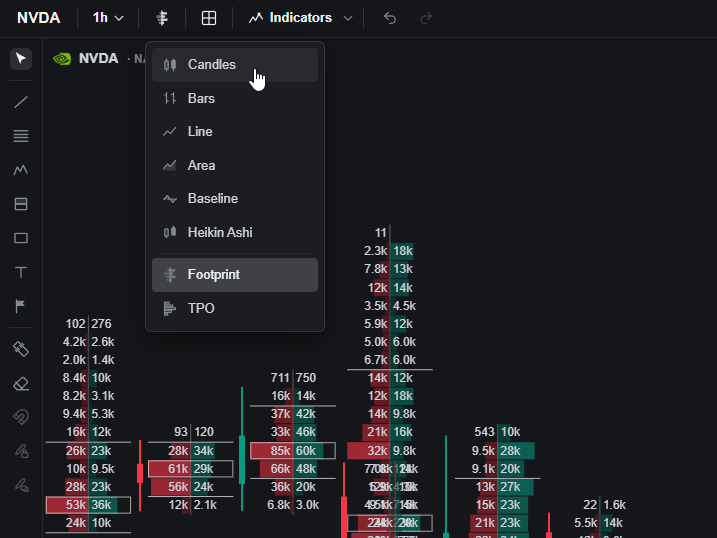Activate the measure ruler tool

(21, 349)
